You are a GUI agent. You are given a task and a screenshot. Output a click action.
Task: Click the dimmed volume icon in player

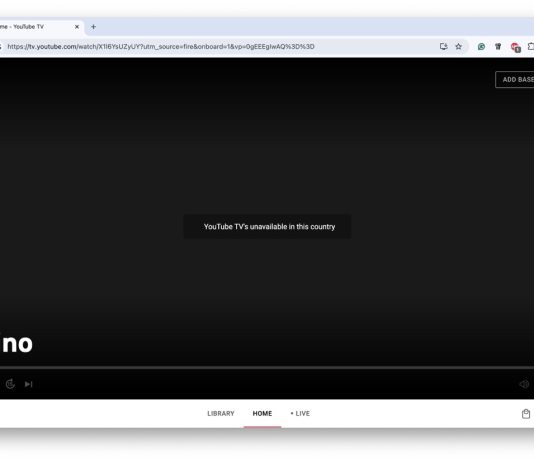coord(524,384)
